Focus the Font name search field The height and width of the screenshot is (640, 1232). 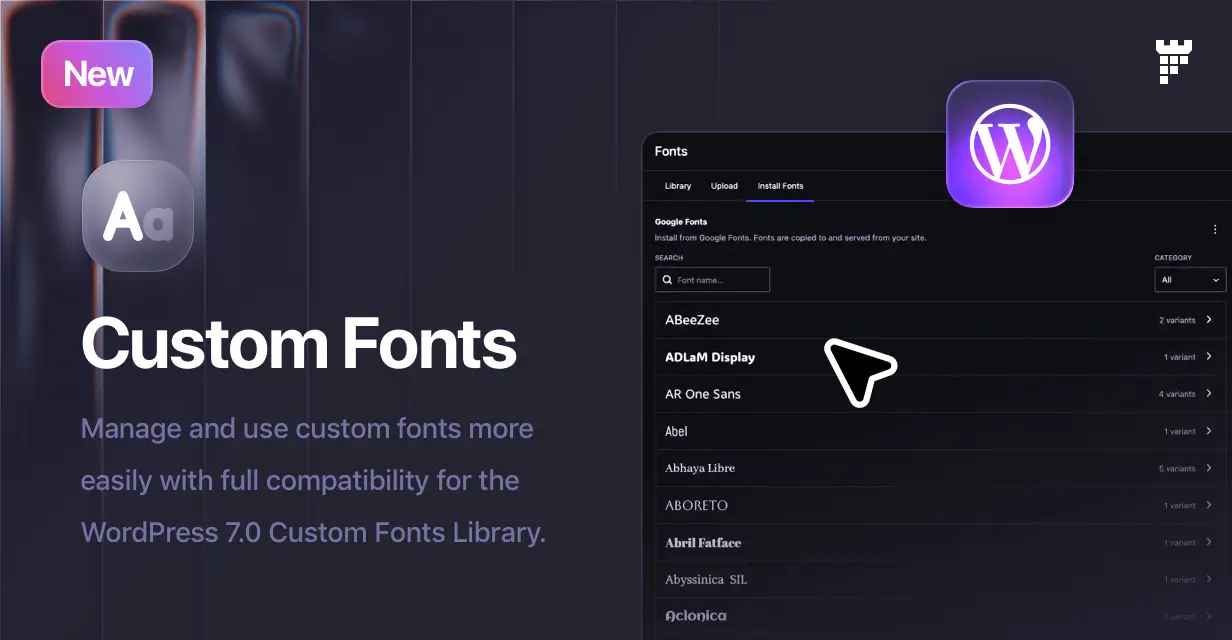pyautogui.click(x=712, y=280)
